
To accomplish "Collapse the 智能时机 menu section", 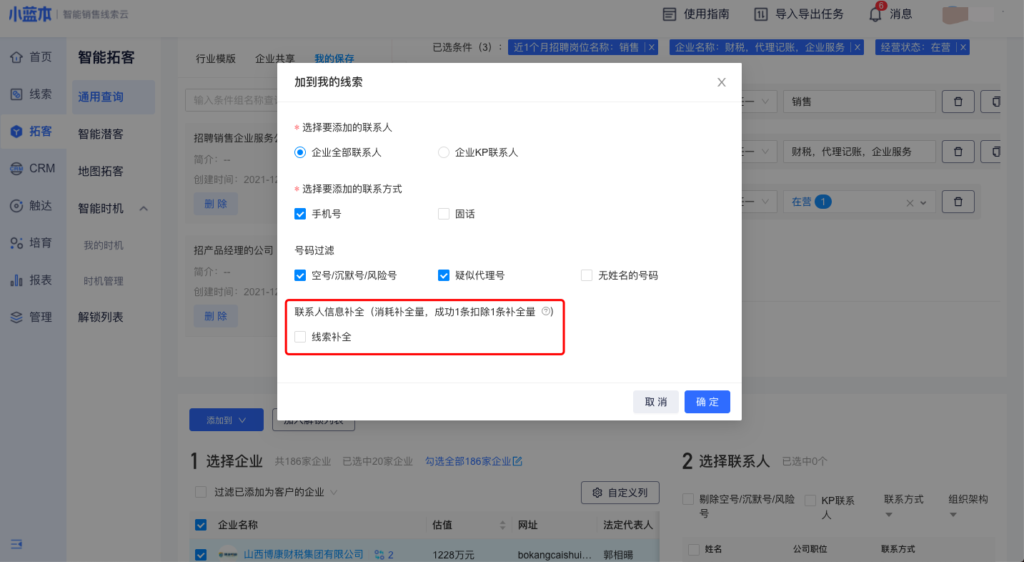I will 143,208.
